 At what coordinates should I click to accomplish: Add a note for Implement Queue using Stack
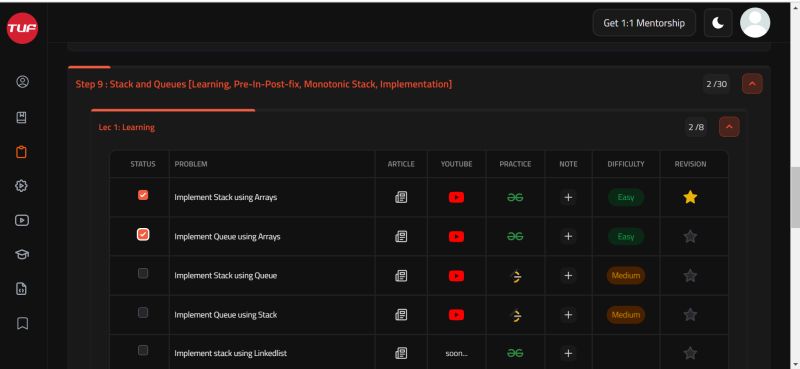[568, 315]
